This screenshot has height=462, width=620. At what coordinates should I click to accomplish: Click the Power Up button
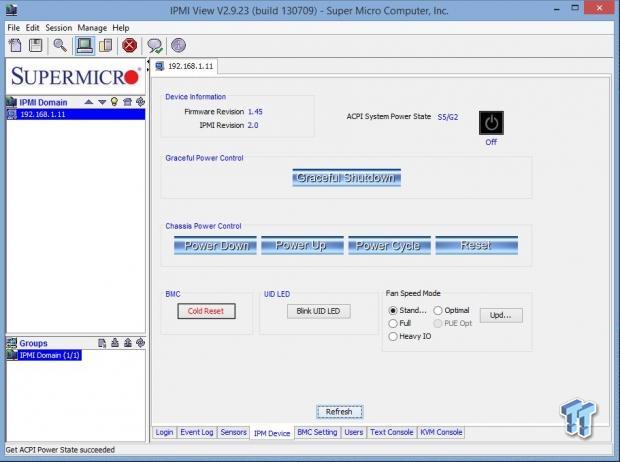[302, 245]
